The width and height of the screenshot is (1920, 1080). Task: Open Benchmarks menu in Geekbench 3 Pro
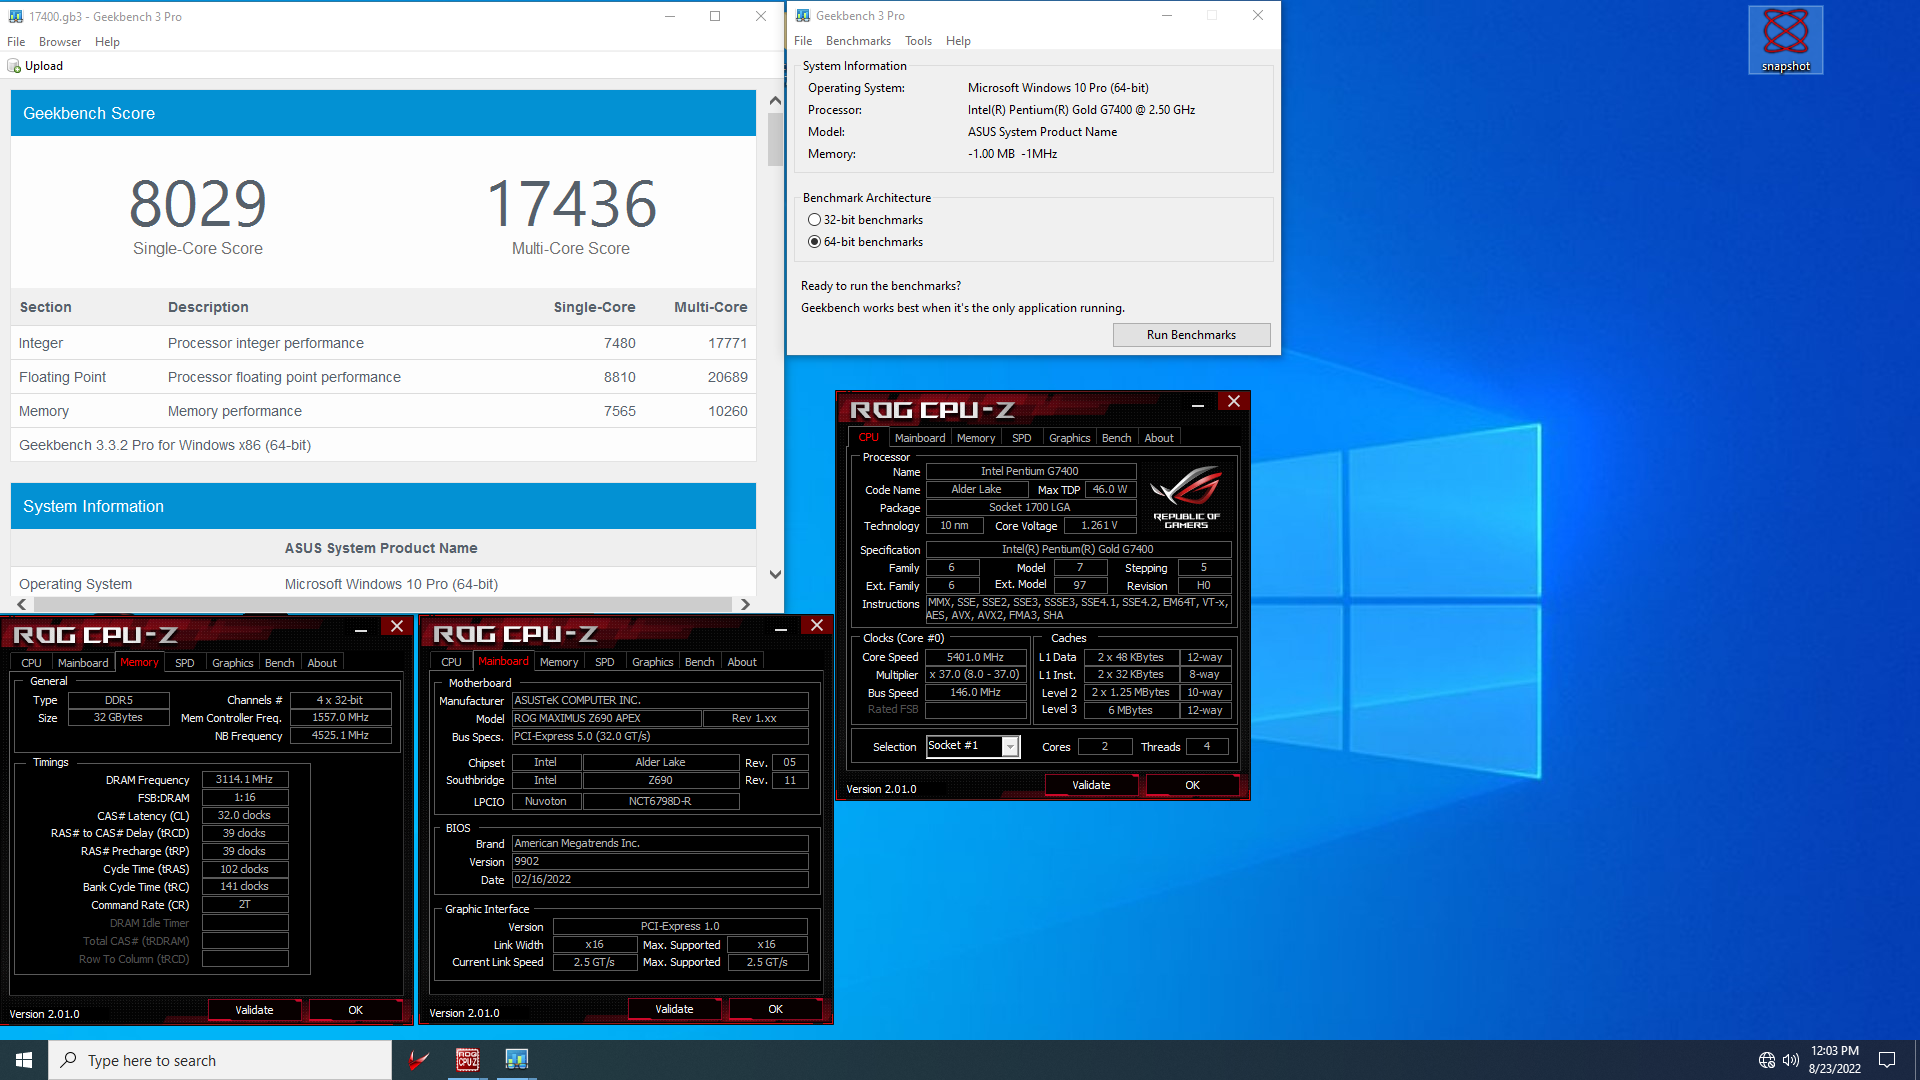[858, 41]
